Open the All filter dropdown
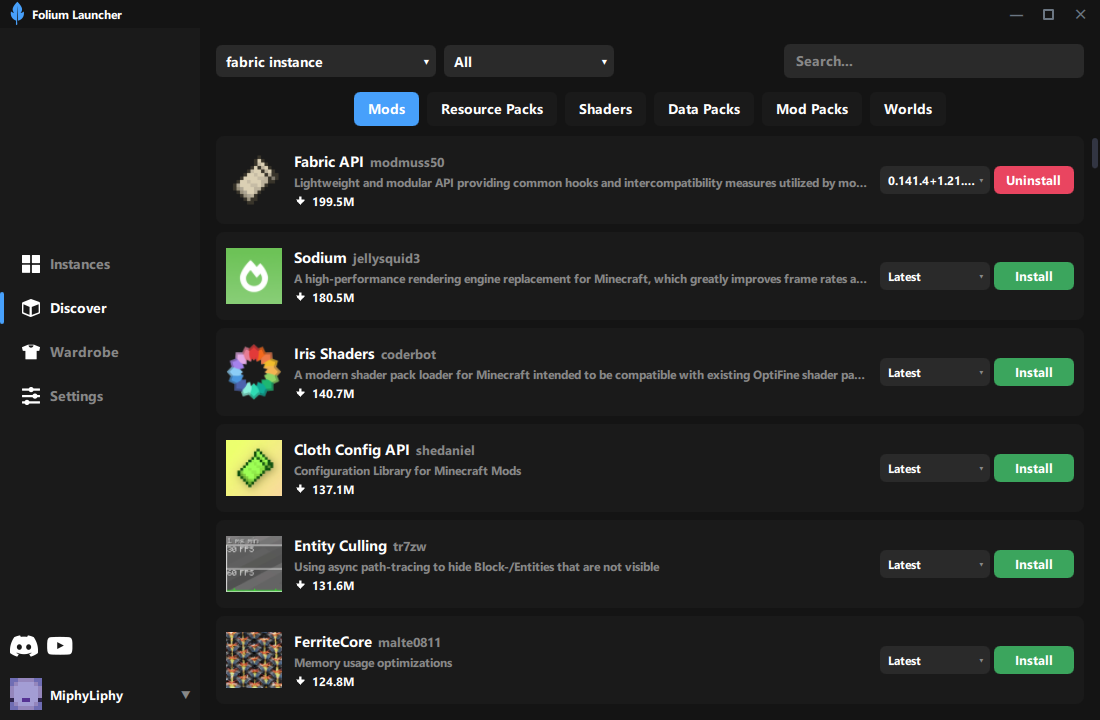 pyautogui.click(x=529, y=62)
